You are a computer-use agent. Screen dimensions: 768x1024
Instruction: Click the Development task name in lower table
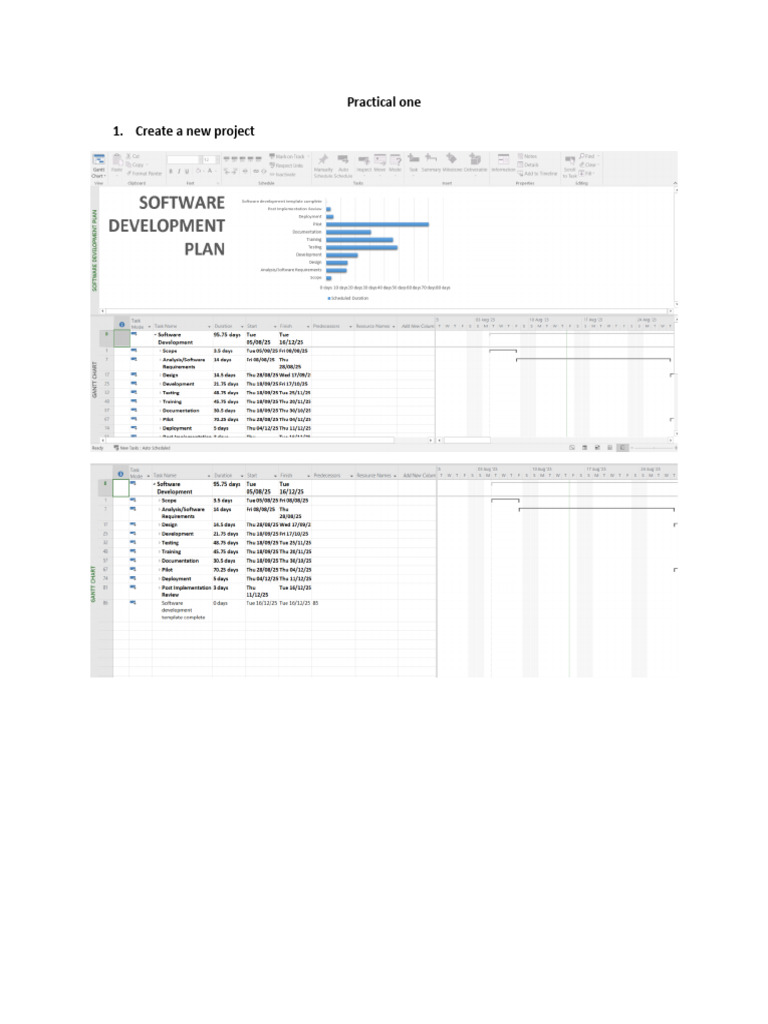[178, 534]
